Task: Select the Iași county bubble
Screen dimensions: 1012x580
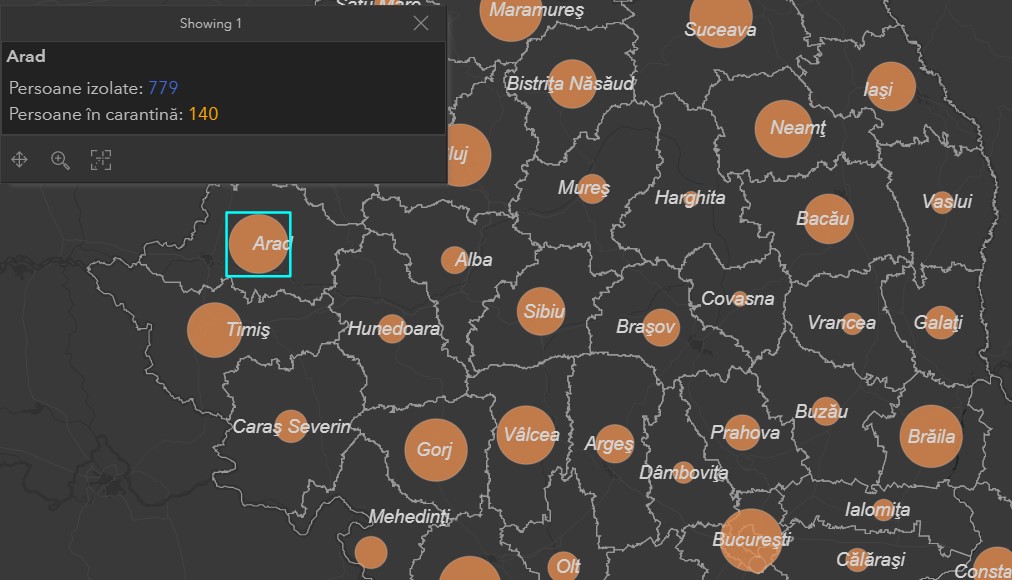Action: coord(890,88)
